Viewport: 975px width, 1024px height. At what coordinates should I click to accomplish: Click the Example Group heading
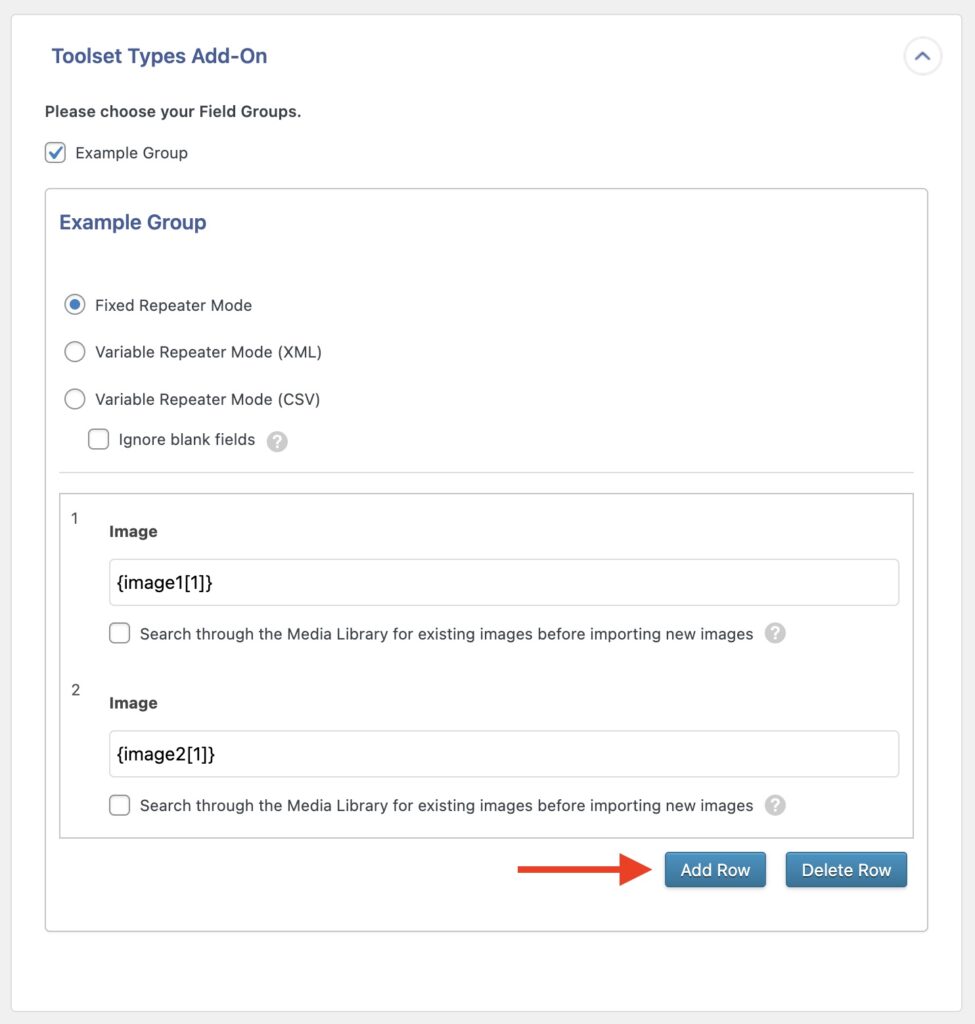point(132,222)
